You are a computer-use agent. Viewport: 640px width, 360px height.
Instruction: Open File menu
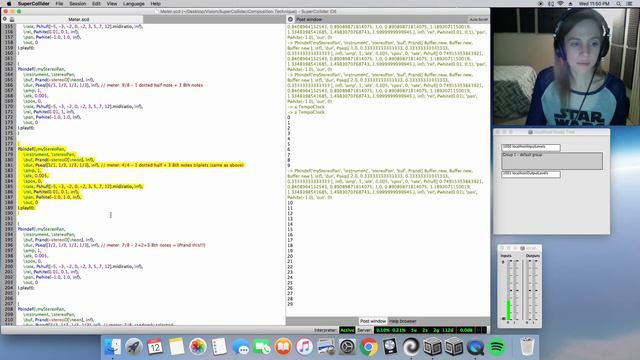59,4
